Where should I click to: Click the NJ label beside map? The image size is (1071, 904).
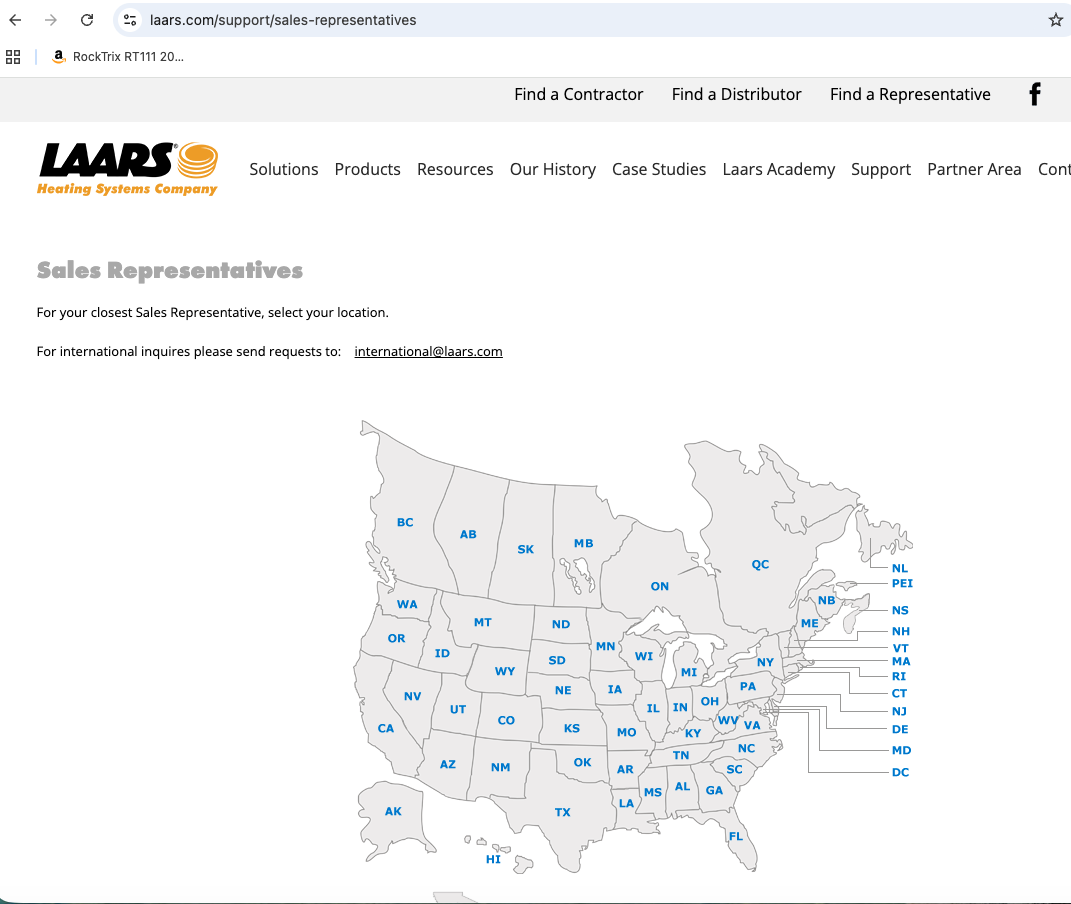900,711
